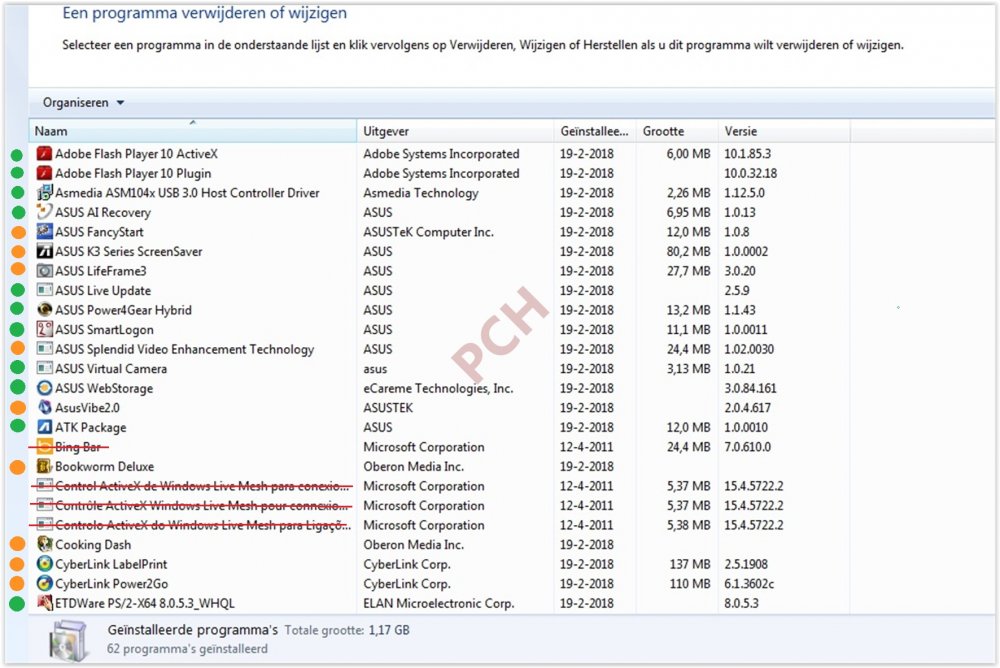Click 'eCareme Technologies, Inc.' publisher cell

coord(438,389)
